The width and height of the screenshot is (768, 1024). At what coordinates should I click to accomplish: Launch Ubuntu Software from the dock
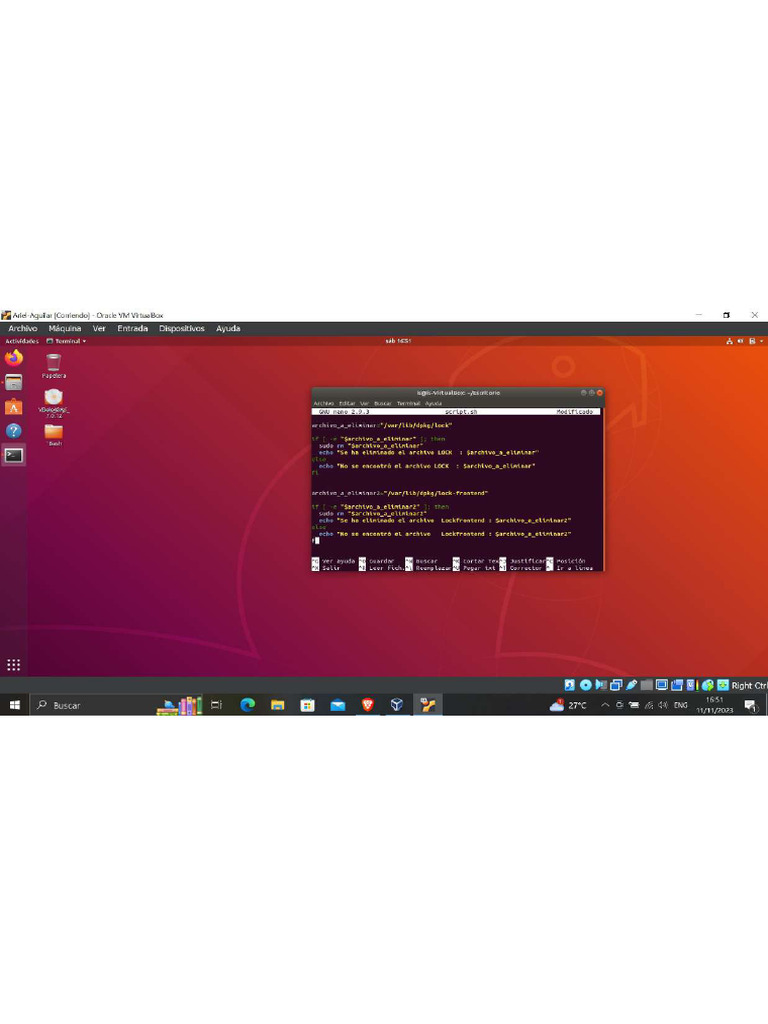14,407
